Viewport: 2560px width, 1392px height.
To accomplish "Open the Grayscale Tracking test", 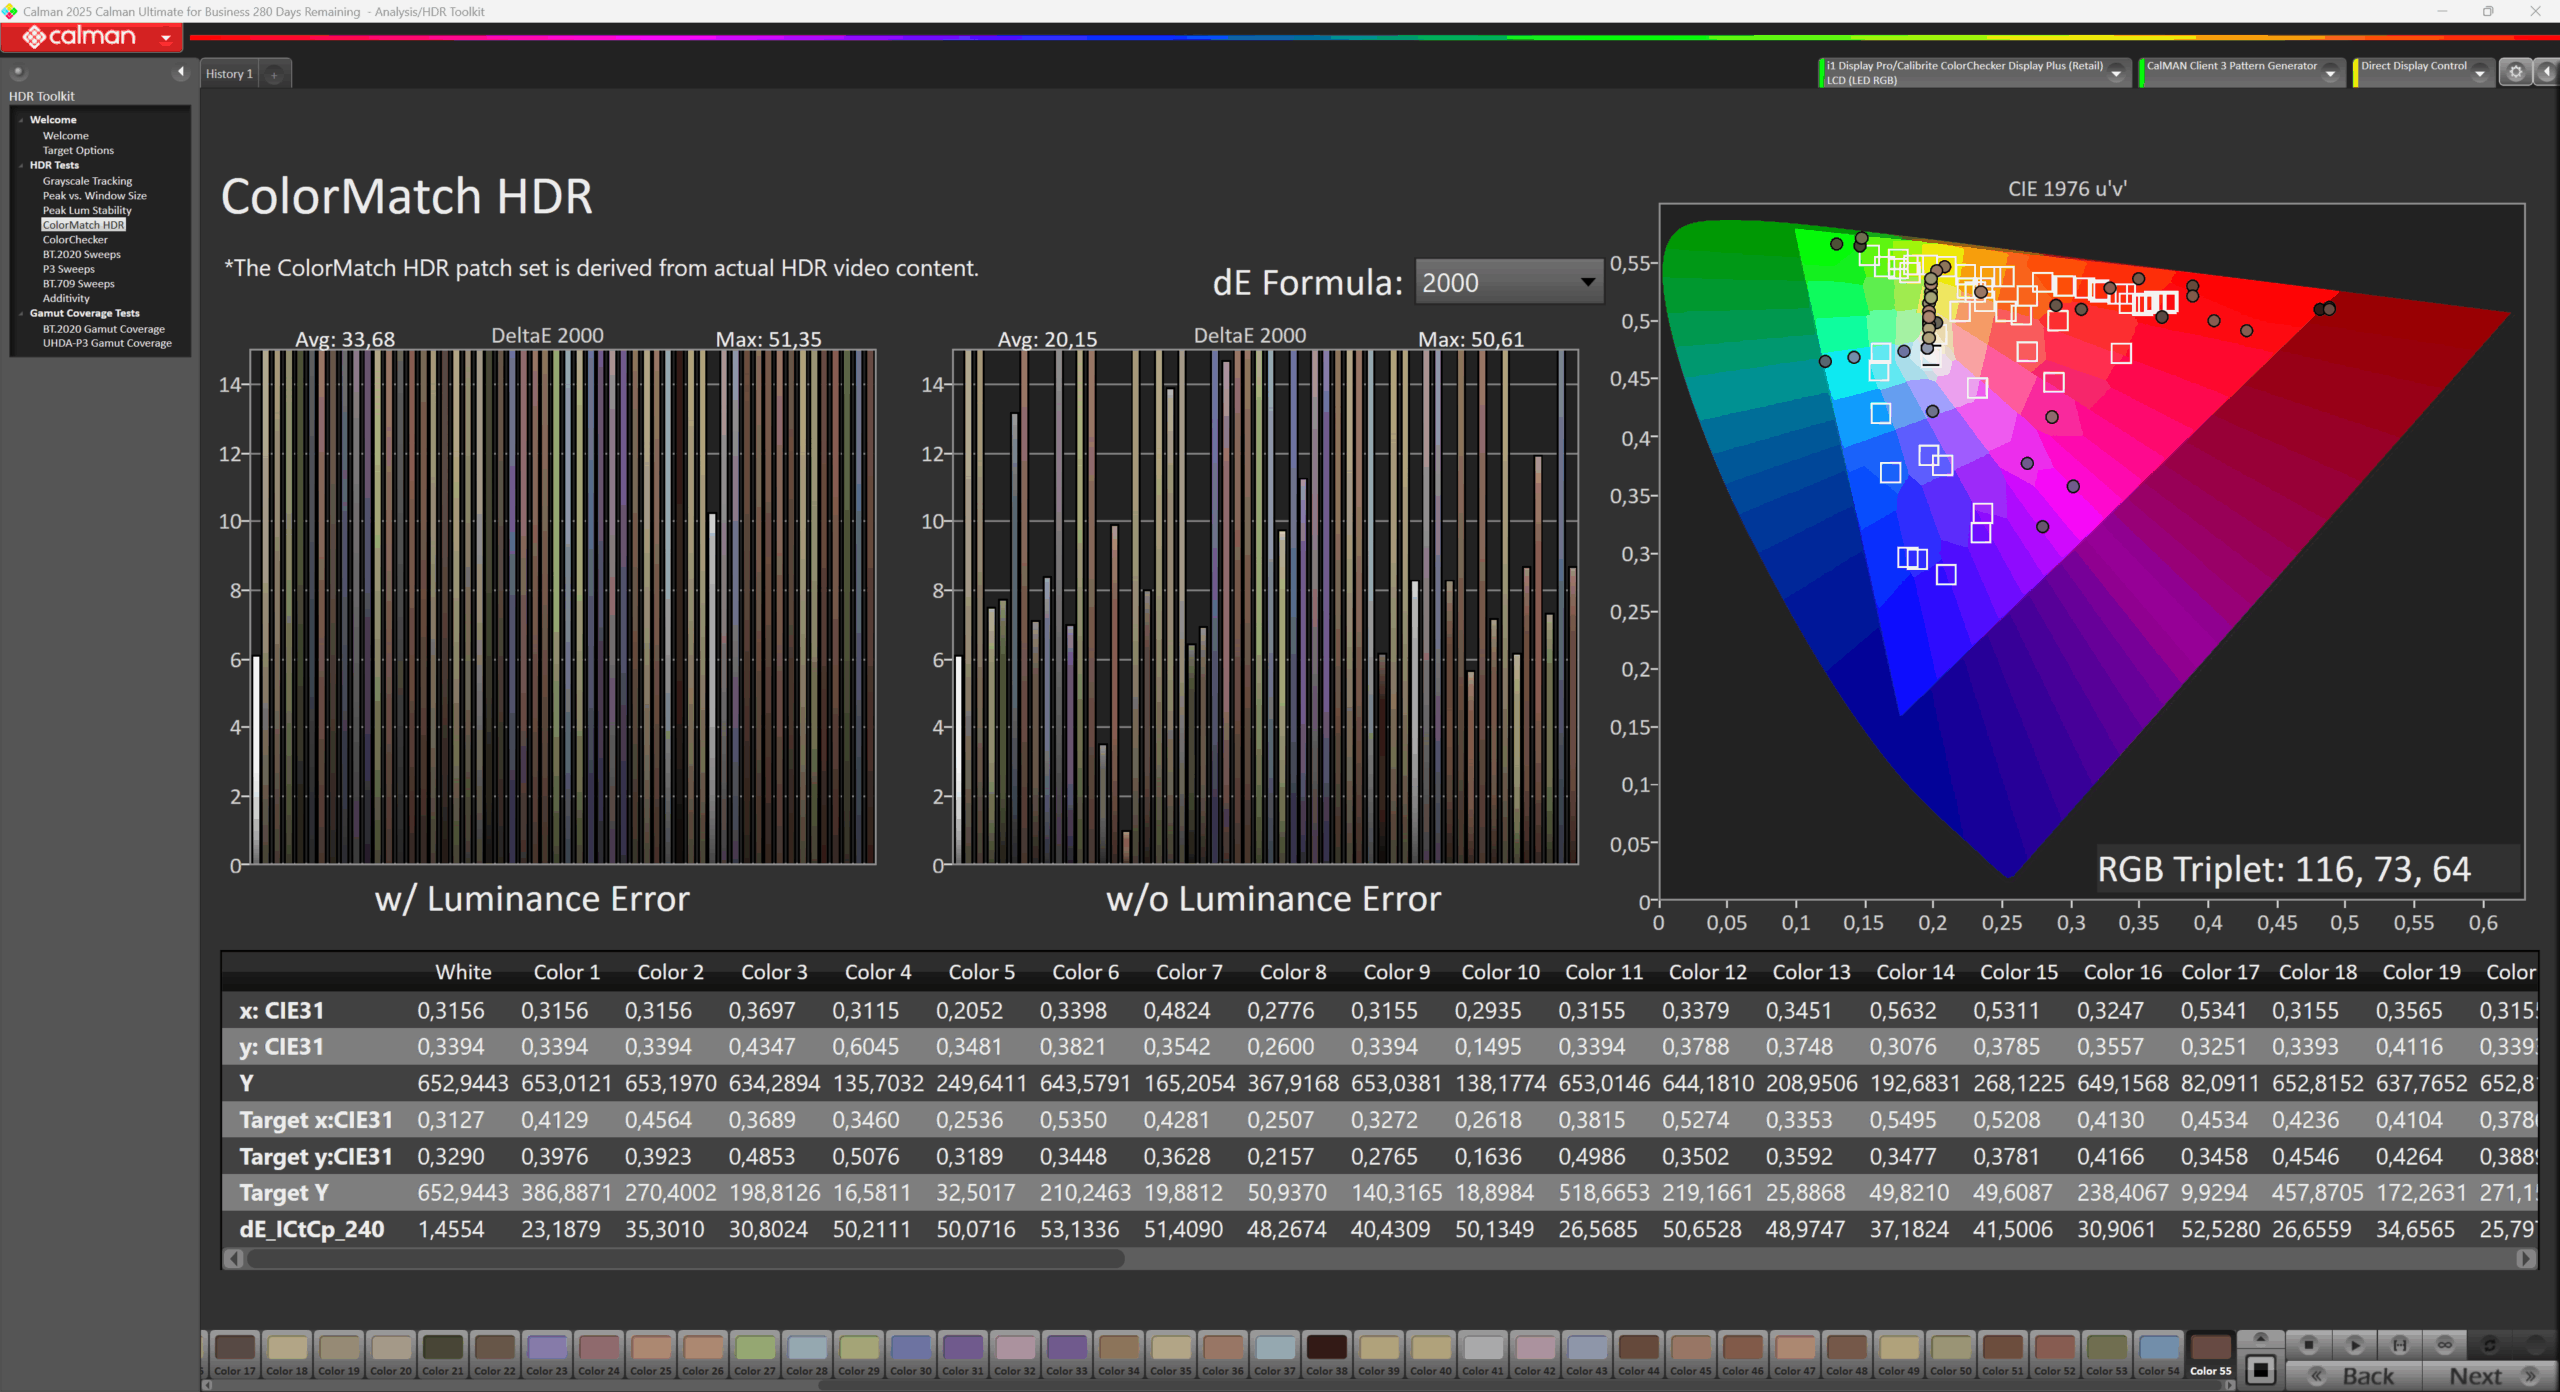I will 87,181.
